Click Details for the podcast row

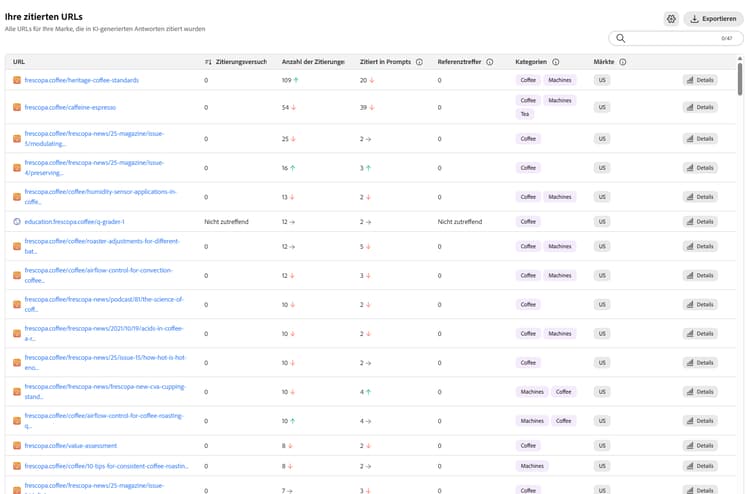pos(700,305)
